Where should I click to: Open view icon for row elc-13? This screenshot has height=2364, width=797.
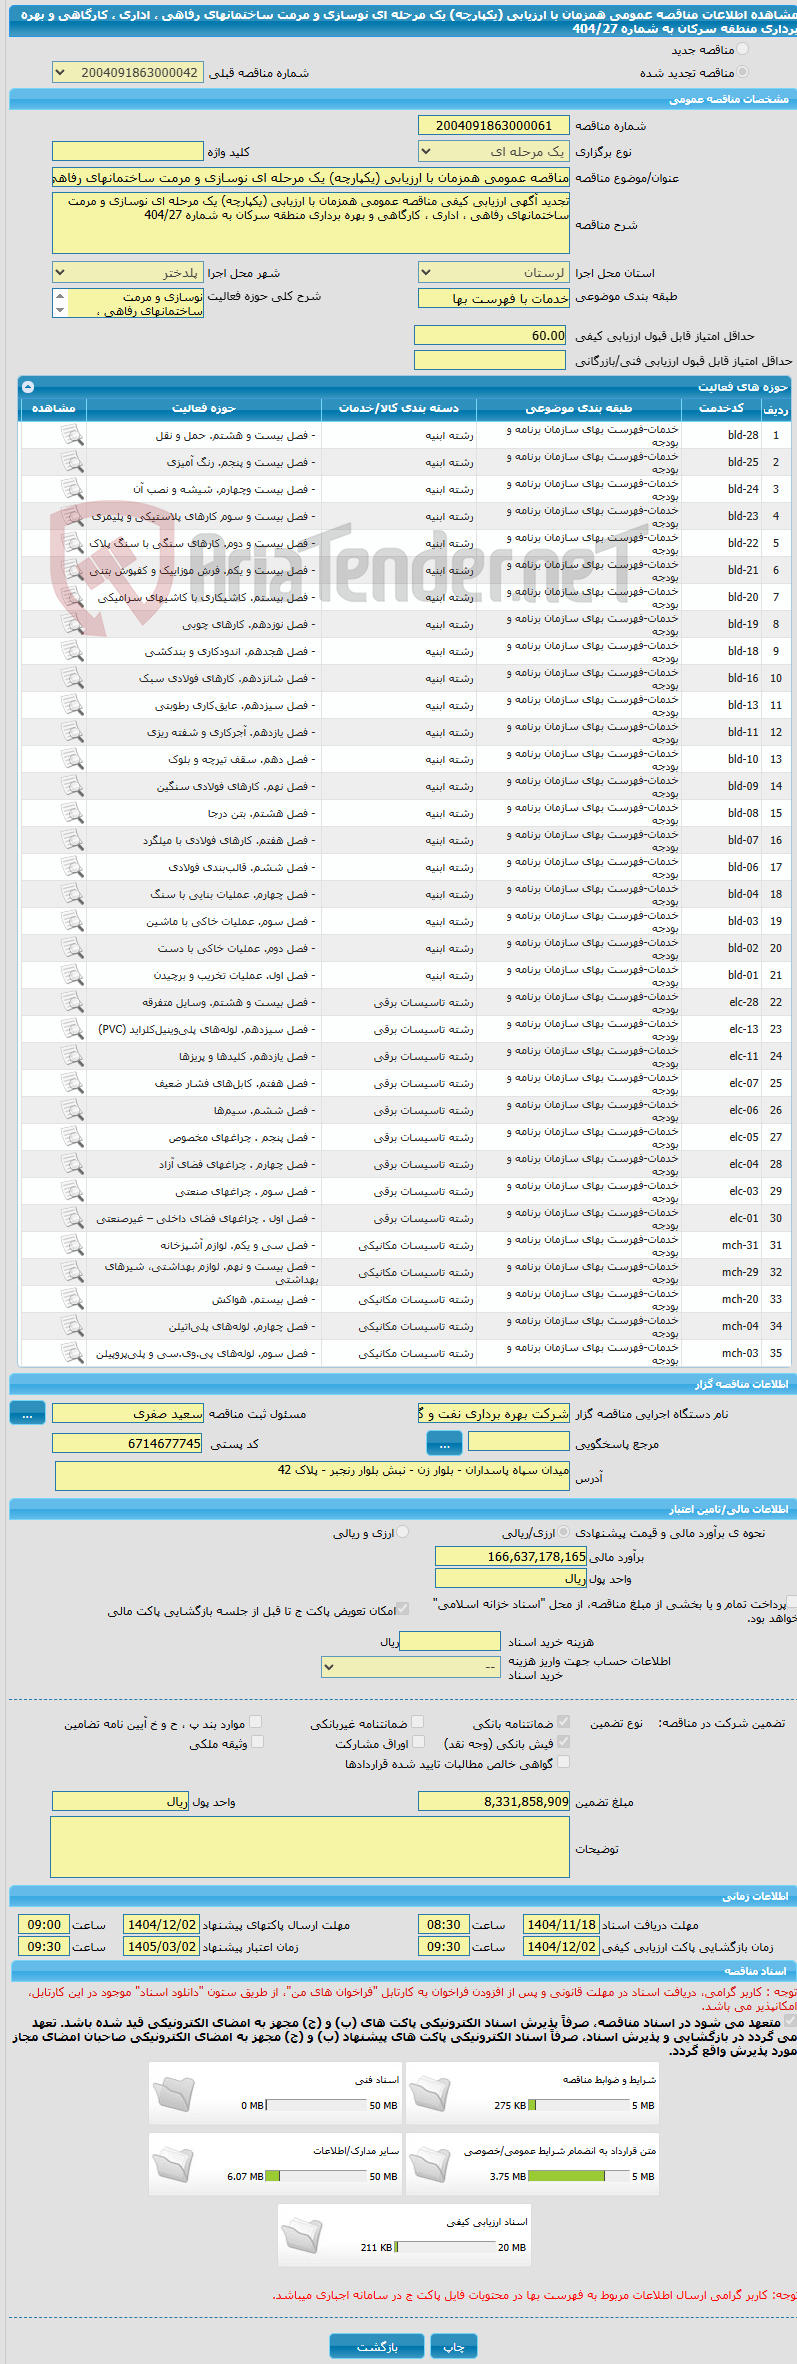72,1029
